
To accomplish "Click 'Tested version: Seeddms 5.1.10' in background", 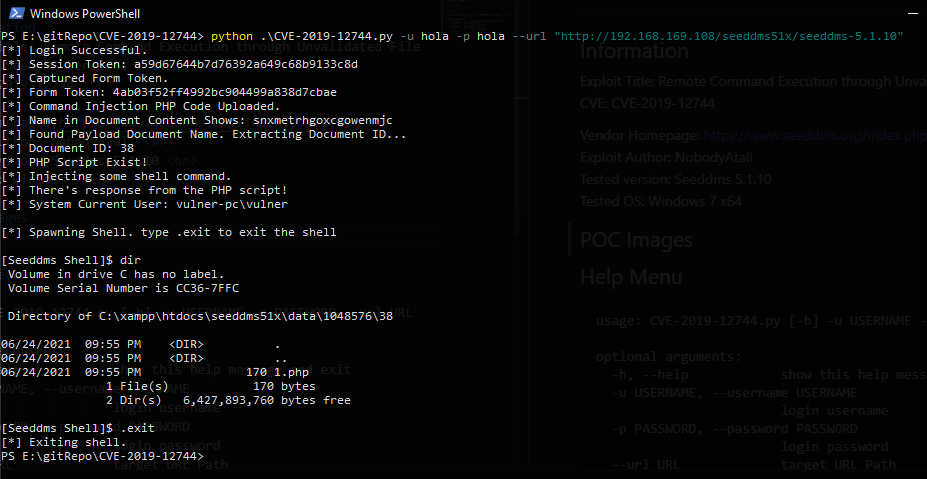I will [x=676, y=179].
